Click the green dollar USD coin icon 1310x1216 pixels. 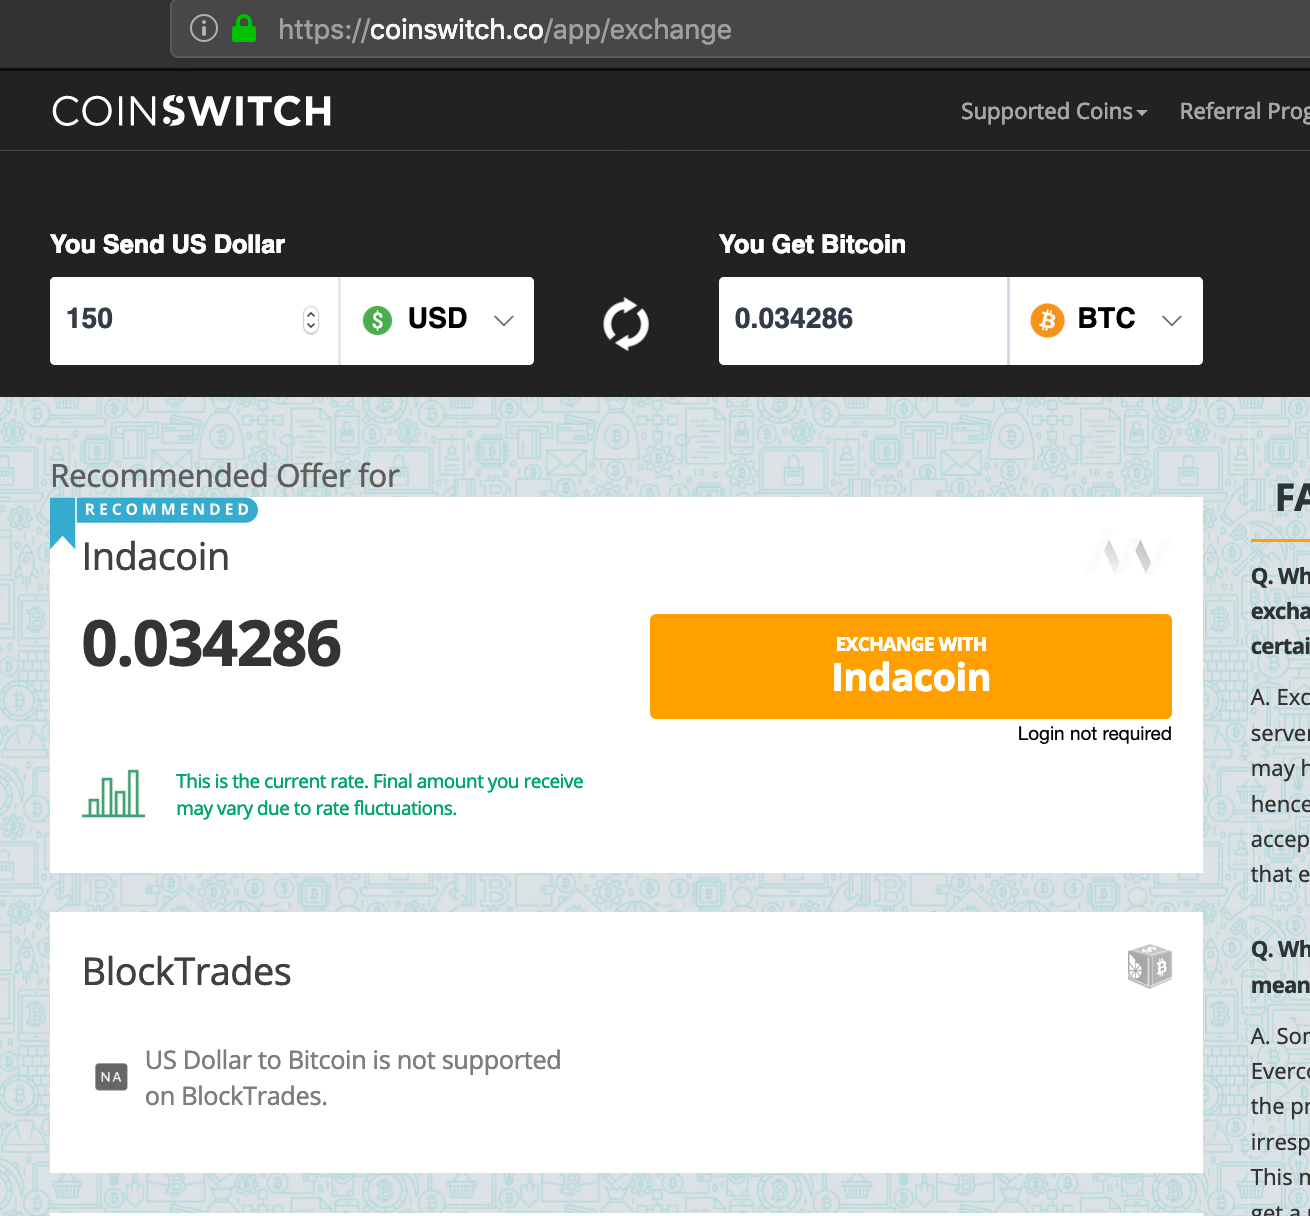[377, 320]
